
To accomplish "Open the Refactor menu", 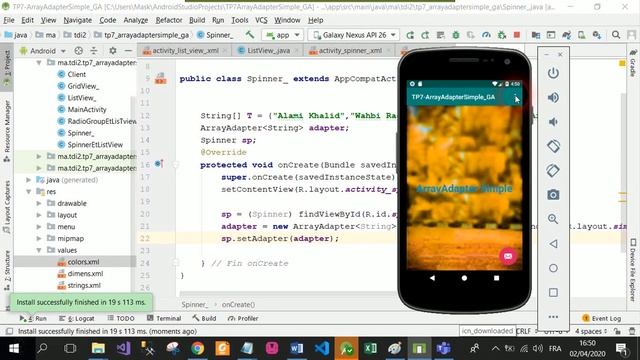I will [x=169, y=20].
